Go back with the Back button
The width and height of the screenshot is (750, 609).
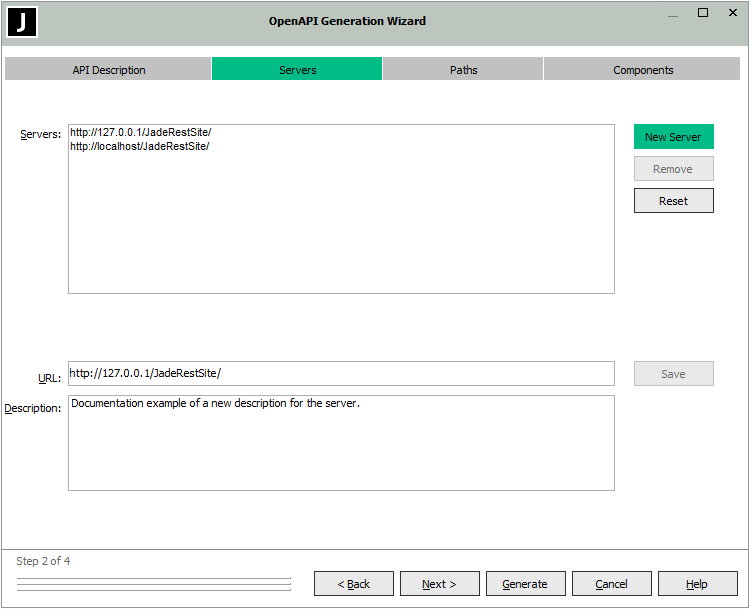pos(353,584)
